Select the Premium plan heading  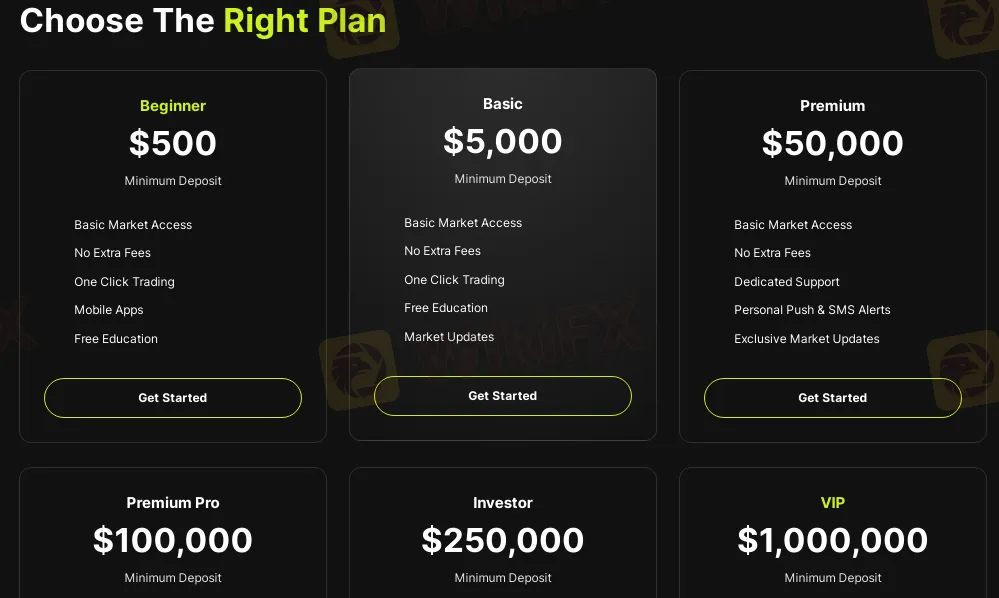(833, 106)
